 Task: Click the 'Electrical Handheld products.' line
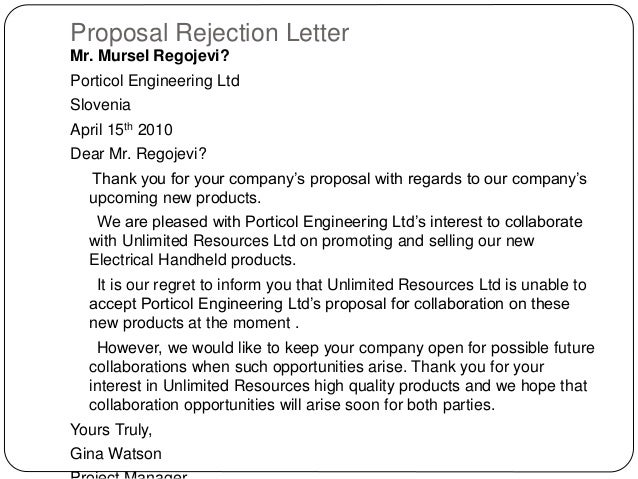pos(192,260)
